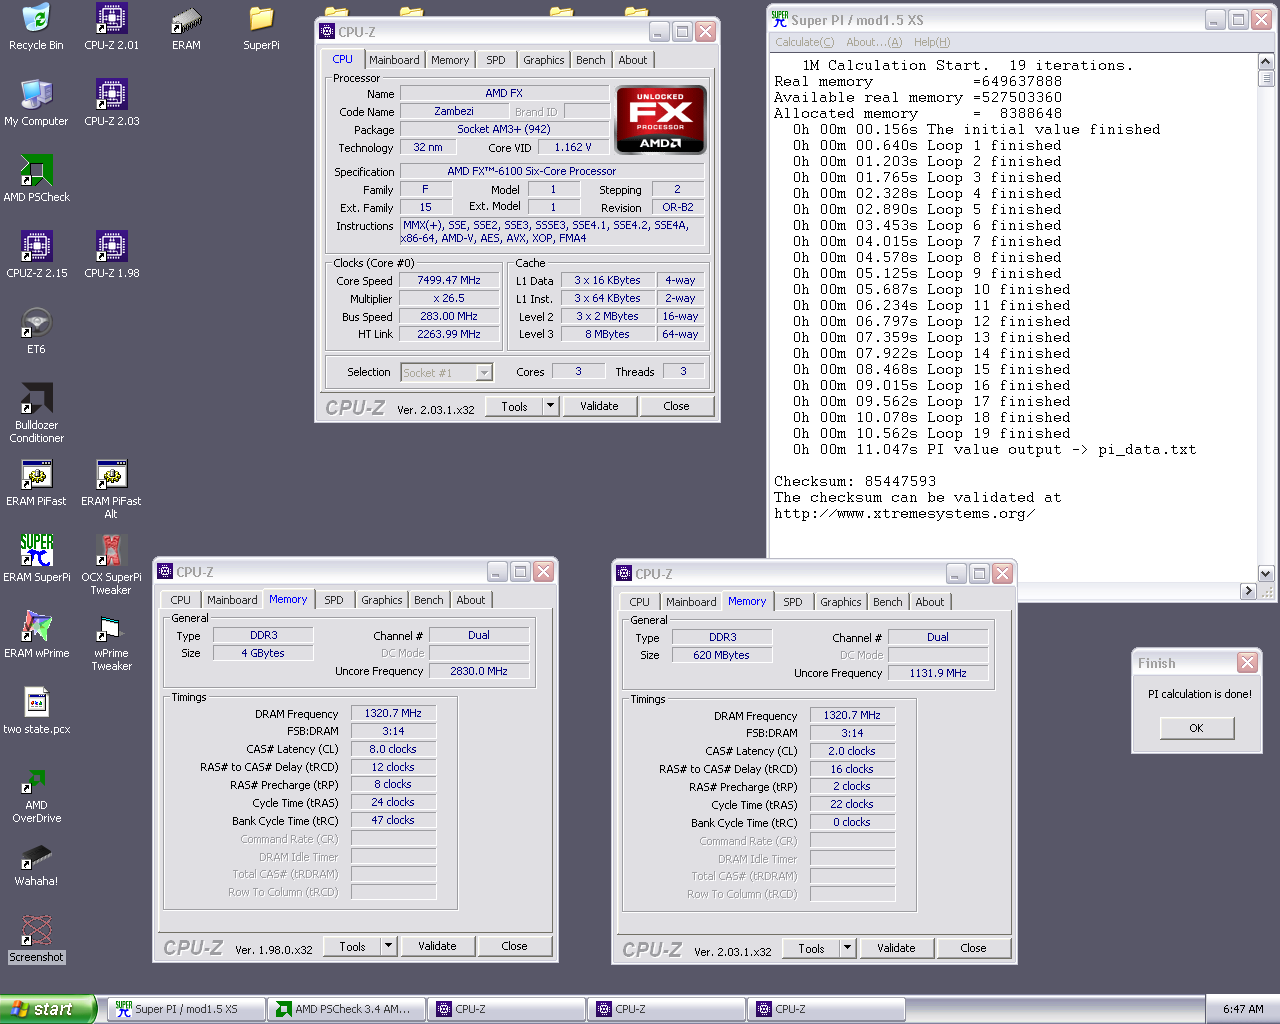
Task: Click Tools button in bottom-right CPU-Z
Action: 811,948
